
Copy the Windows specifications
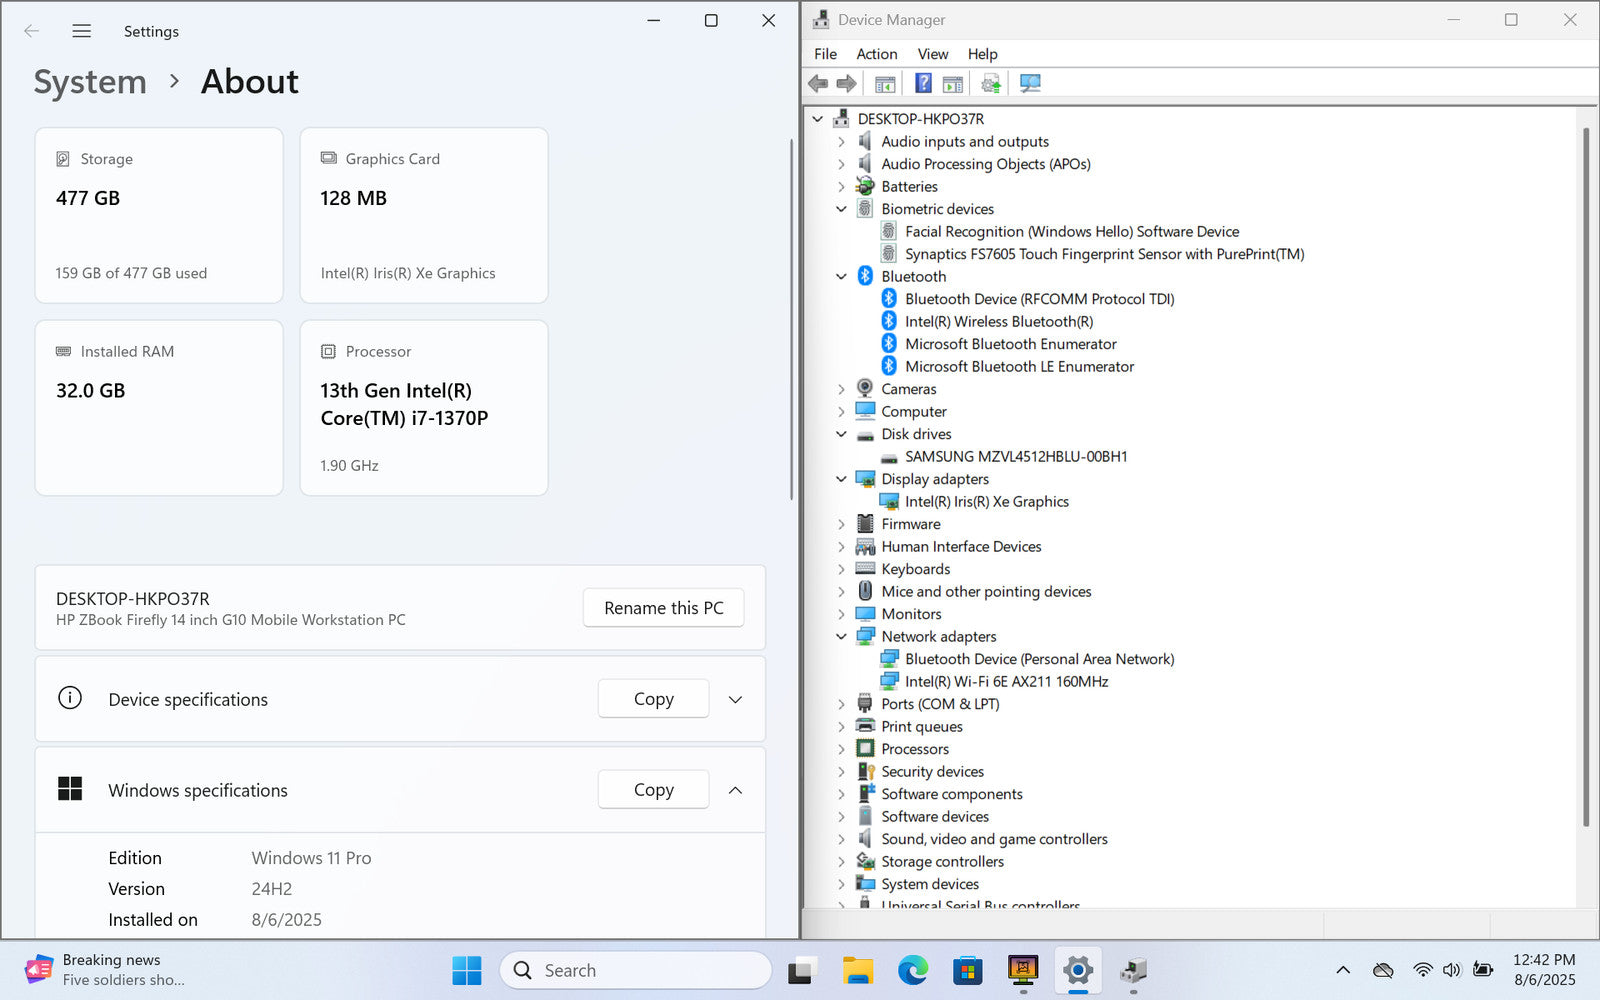click(x=653, y=790)
